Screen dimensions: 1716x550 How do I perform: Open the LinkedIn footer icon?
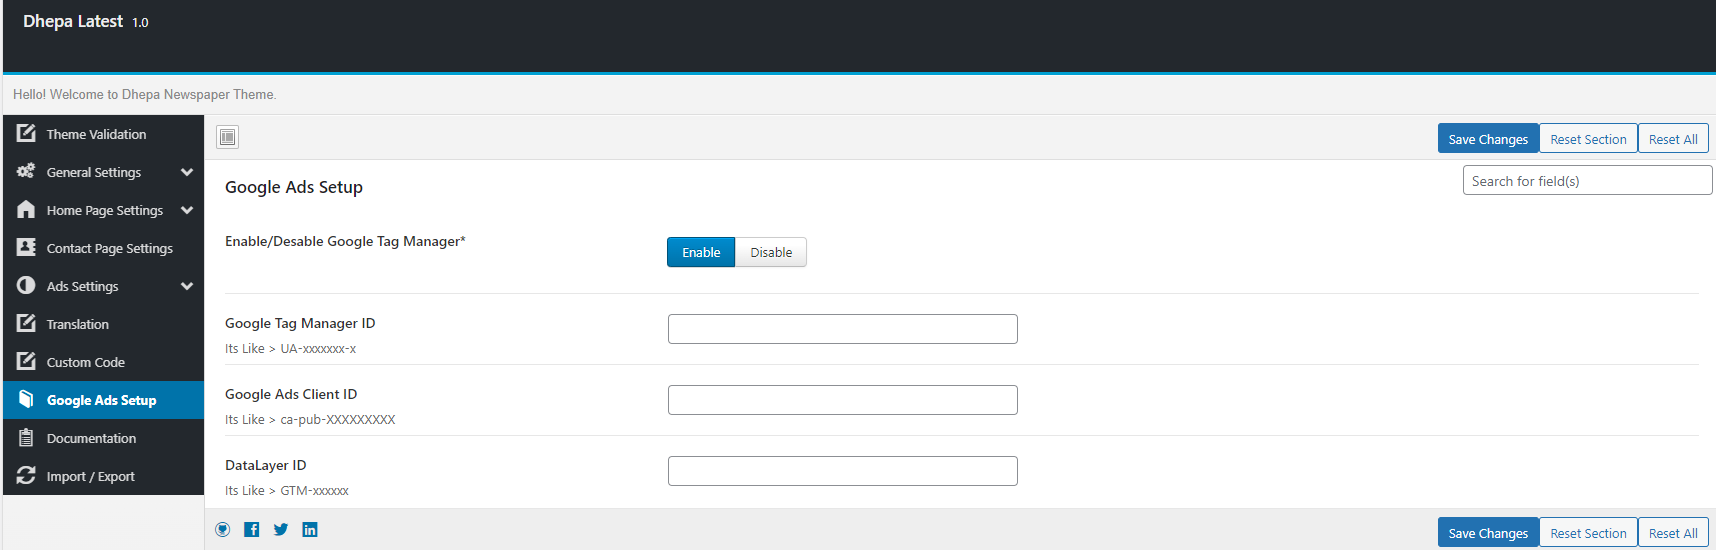tap(310, 530)
